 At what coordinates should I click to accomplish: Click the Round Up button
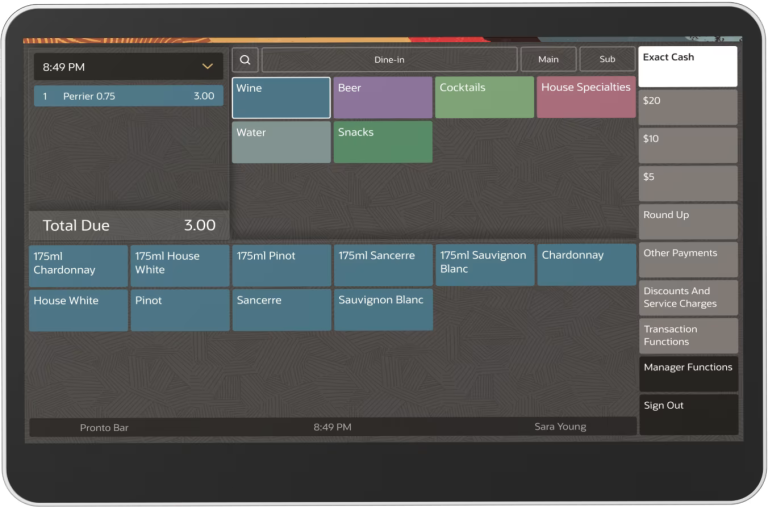tap(688, 221)
